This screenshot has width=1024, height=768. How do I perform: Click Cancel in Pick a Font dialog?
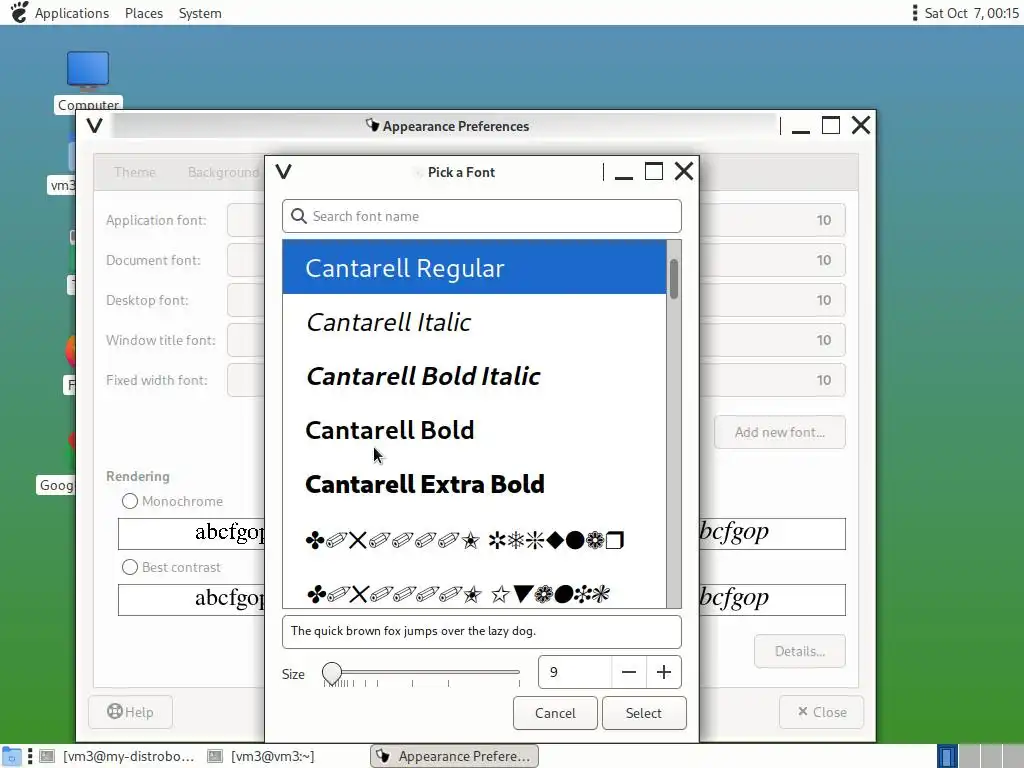(555, 713)
